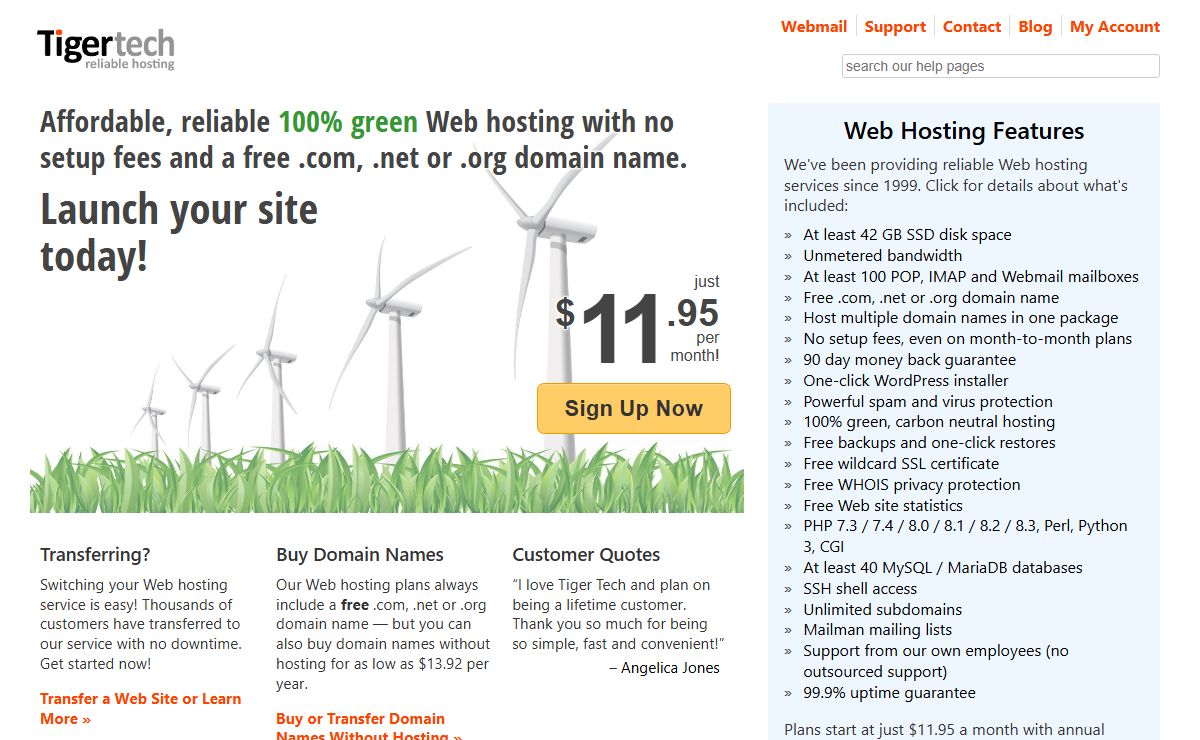Click 90 day money back guarantee
This screenshot has height=740, width=1200.
pyautogui.click(x=909, y=360)
